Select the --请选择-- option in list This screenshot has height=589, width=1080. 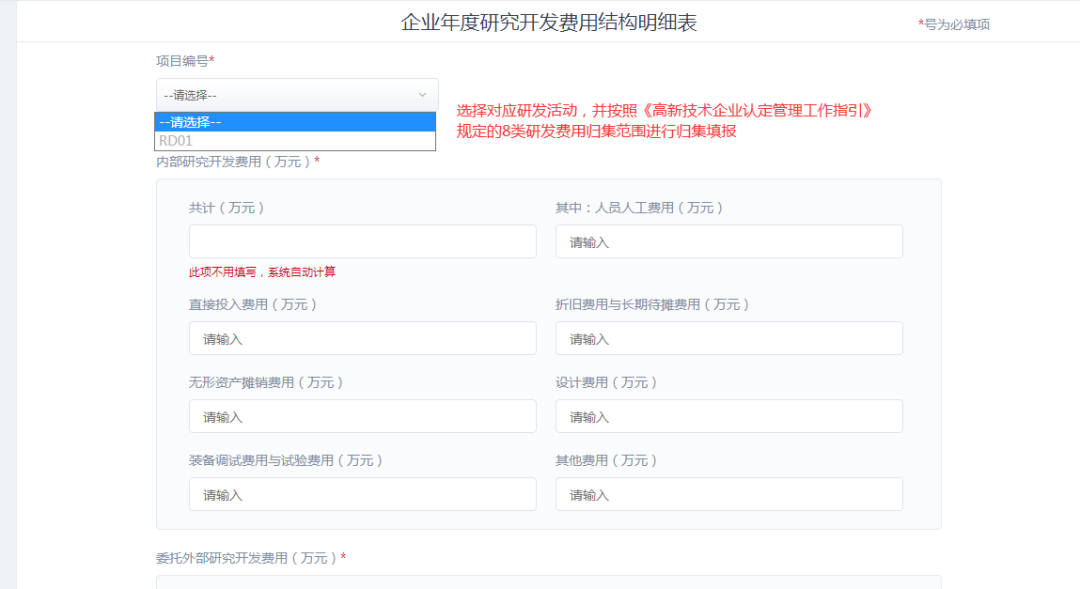pyautogui.click(x=295, y=122)
